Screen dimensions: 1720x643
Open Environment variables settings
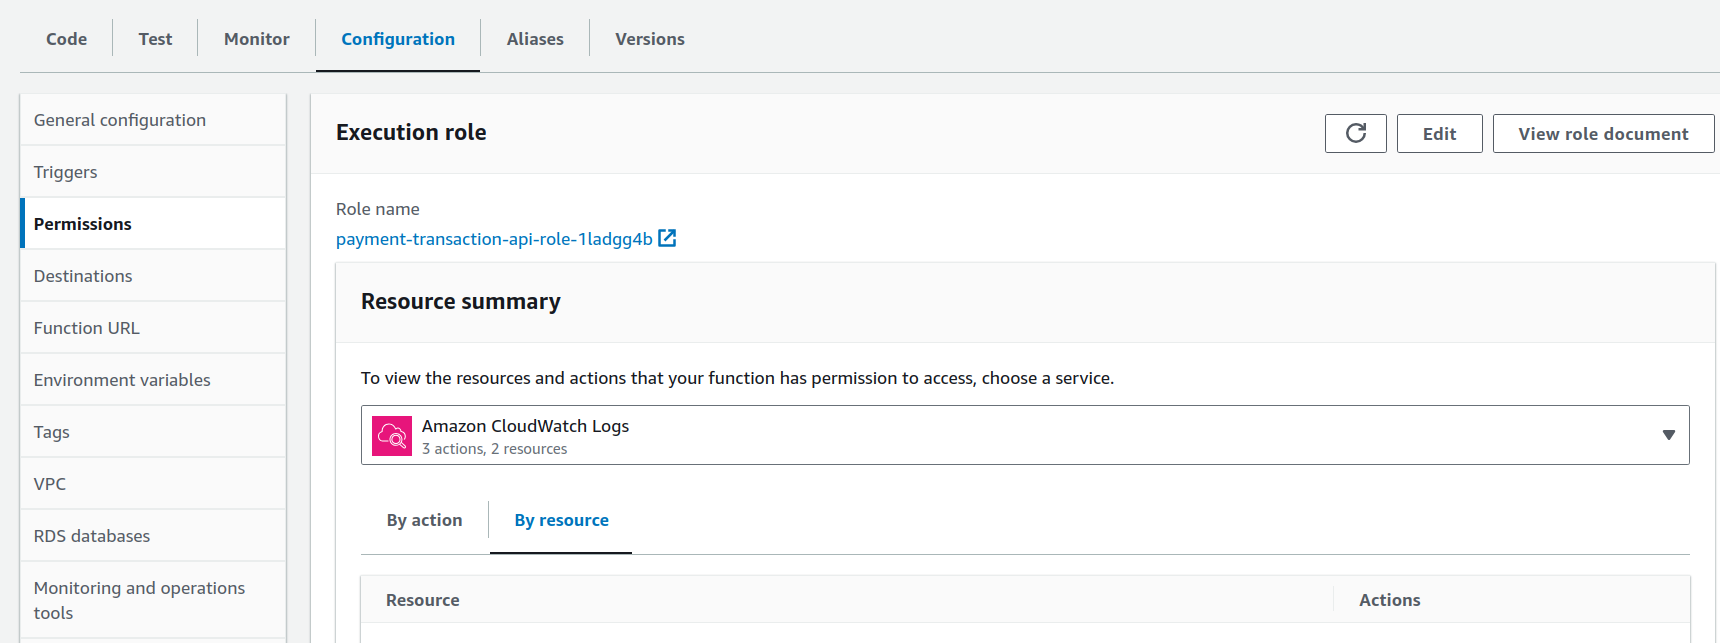(x=122, y=380)
